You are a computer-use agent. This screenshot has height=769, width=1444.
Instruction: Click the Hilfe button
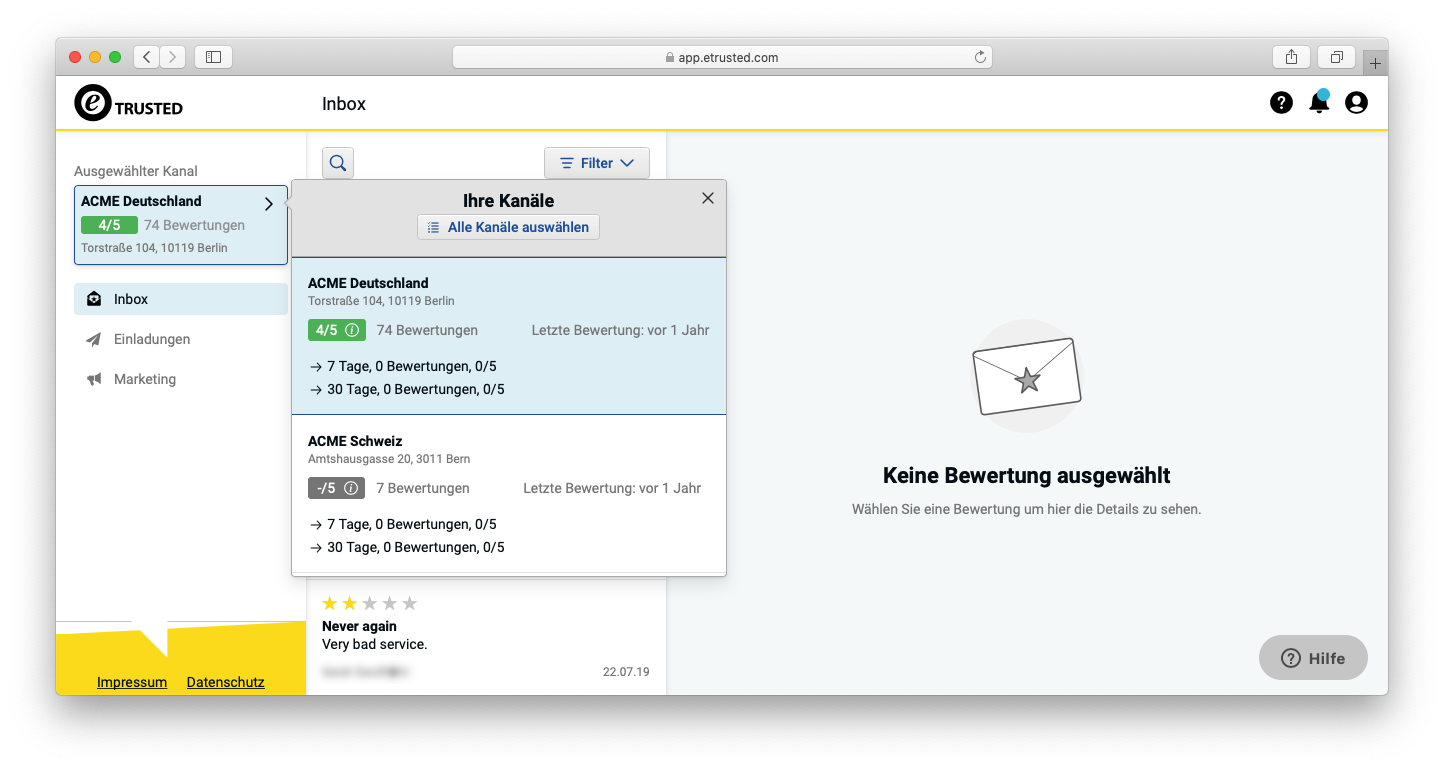1313,658
